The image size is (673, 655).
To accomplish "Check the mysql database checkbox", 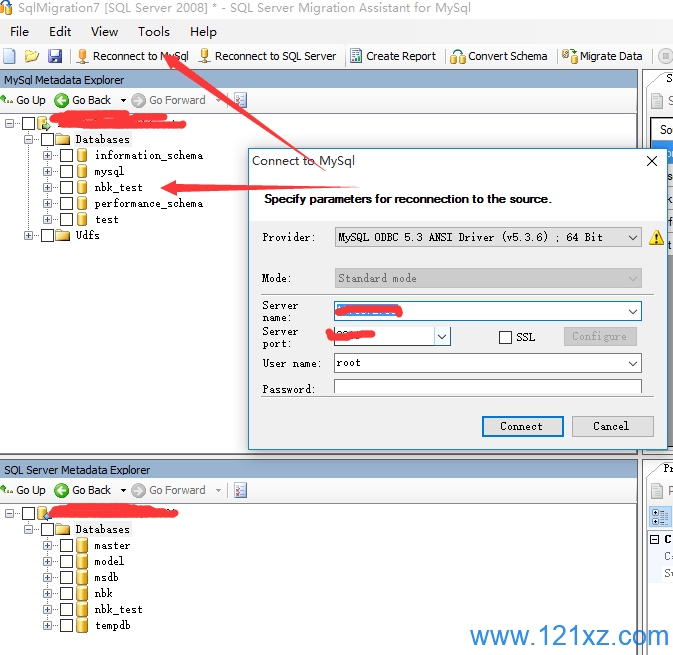I will pos(66,171).
